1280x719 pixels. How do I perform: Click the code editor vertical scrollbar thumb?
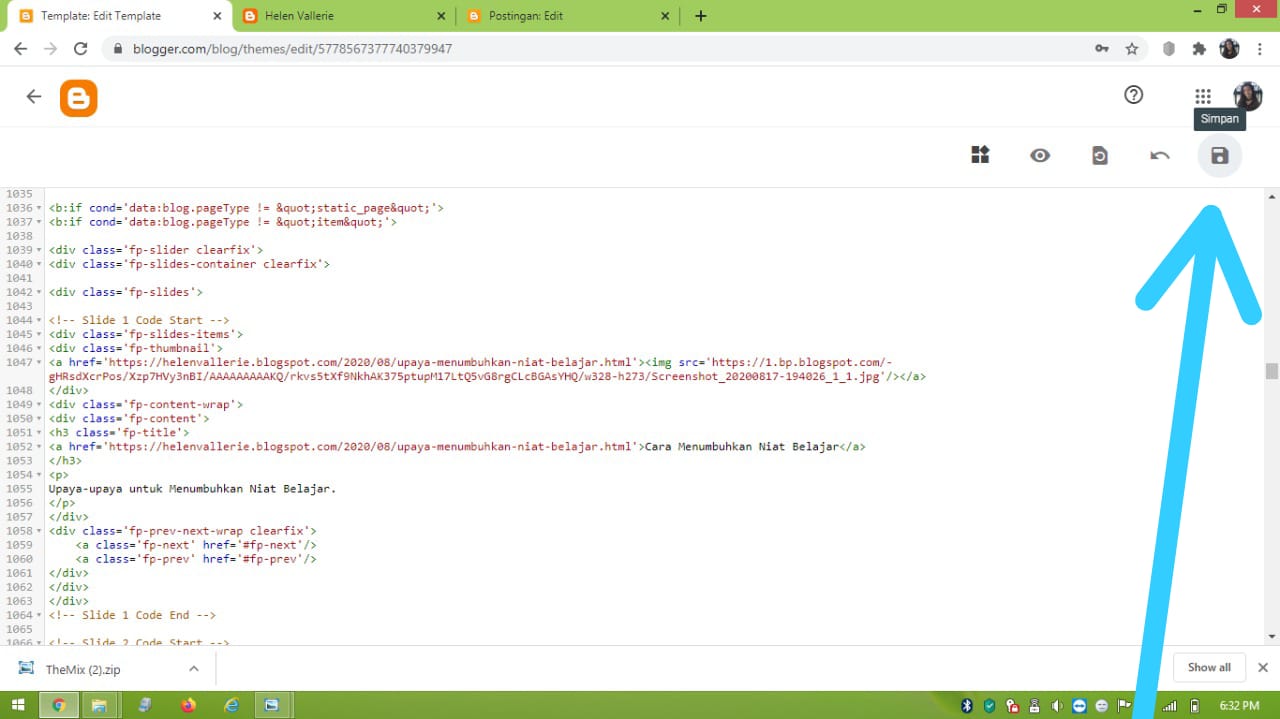tap(1272, 371)
